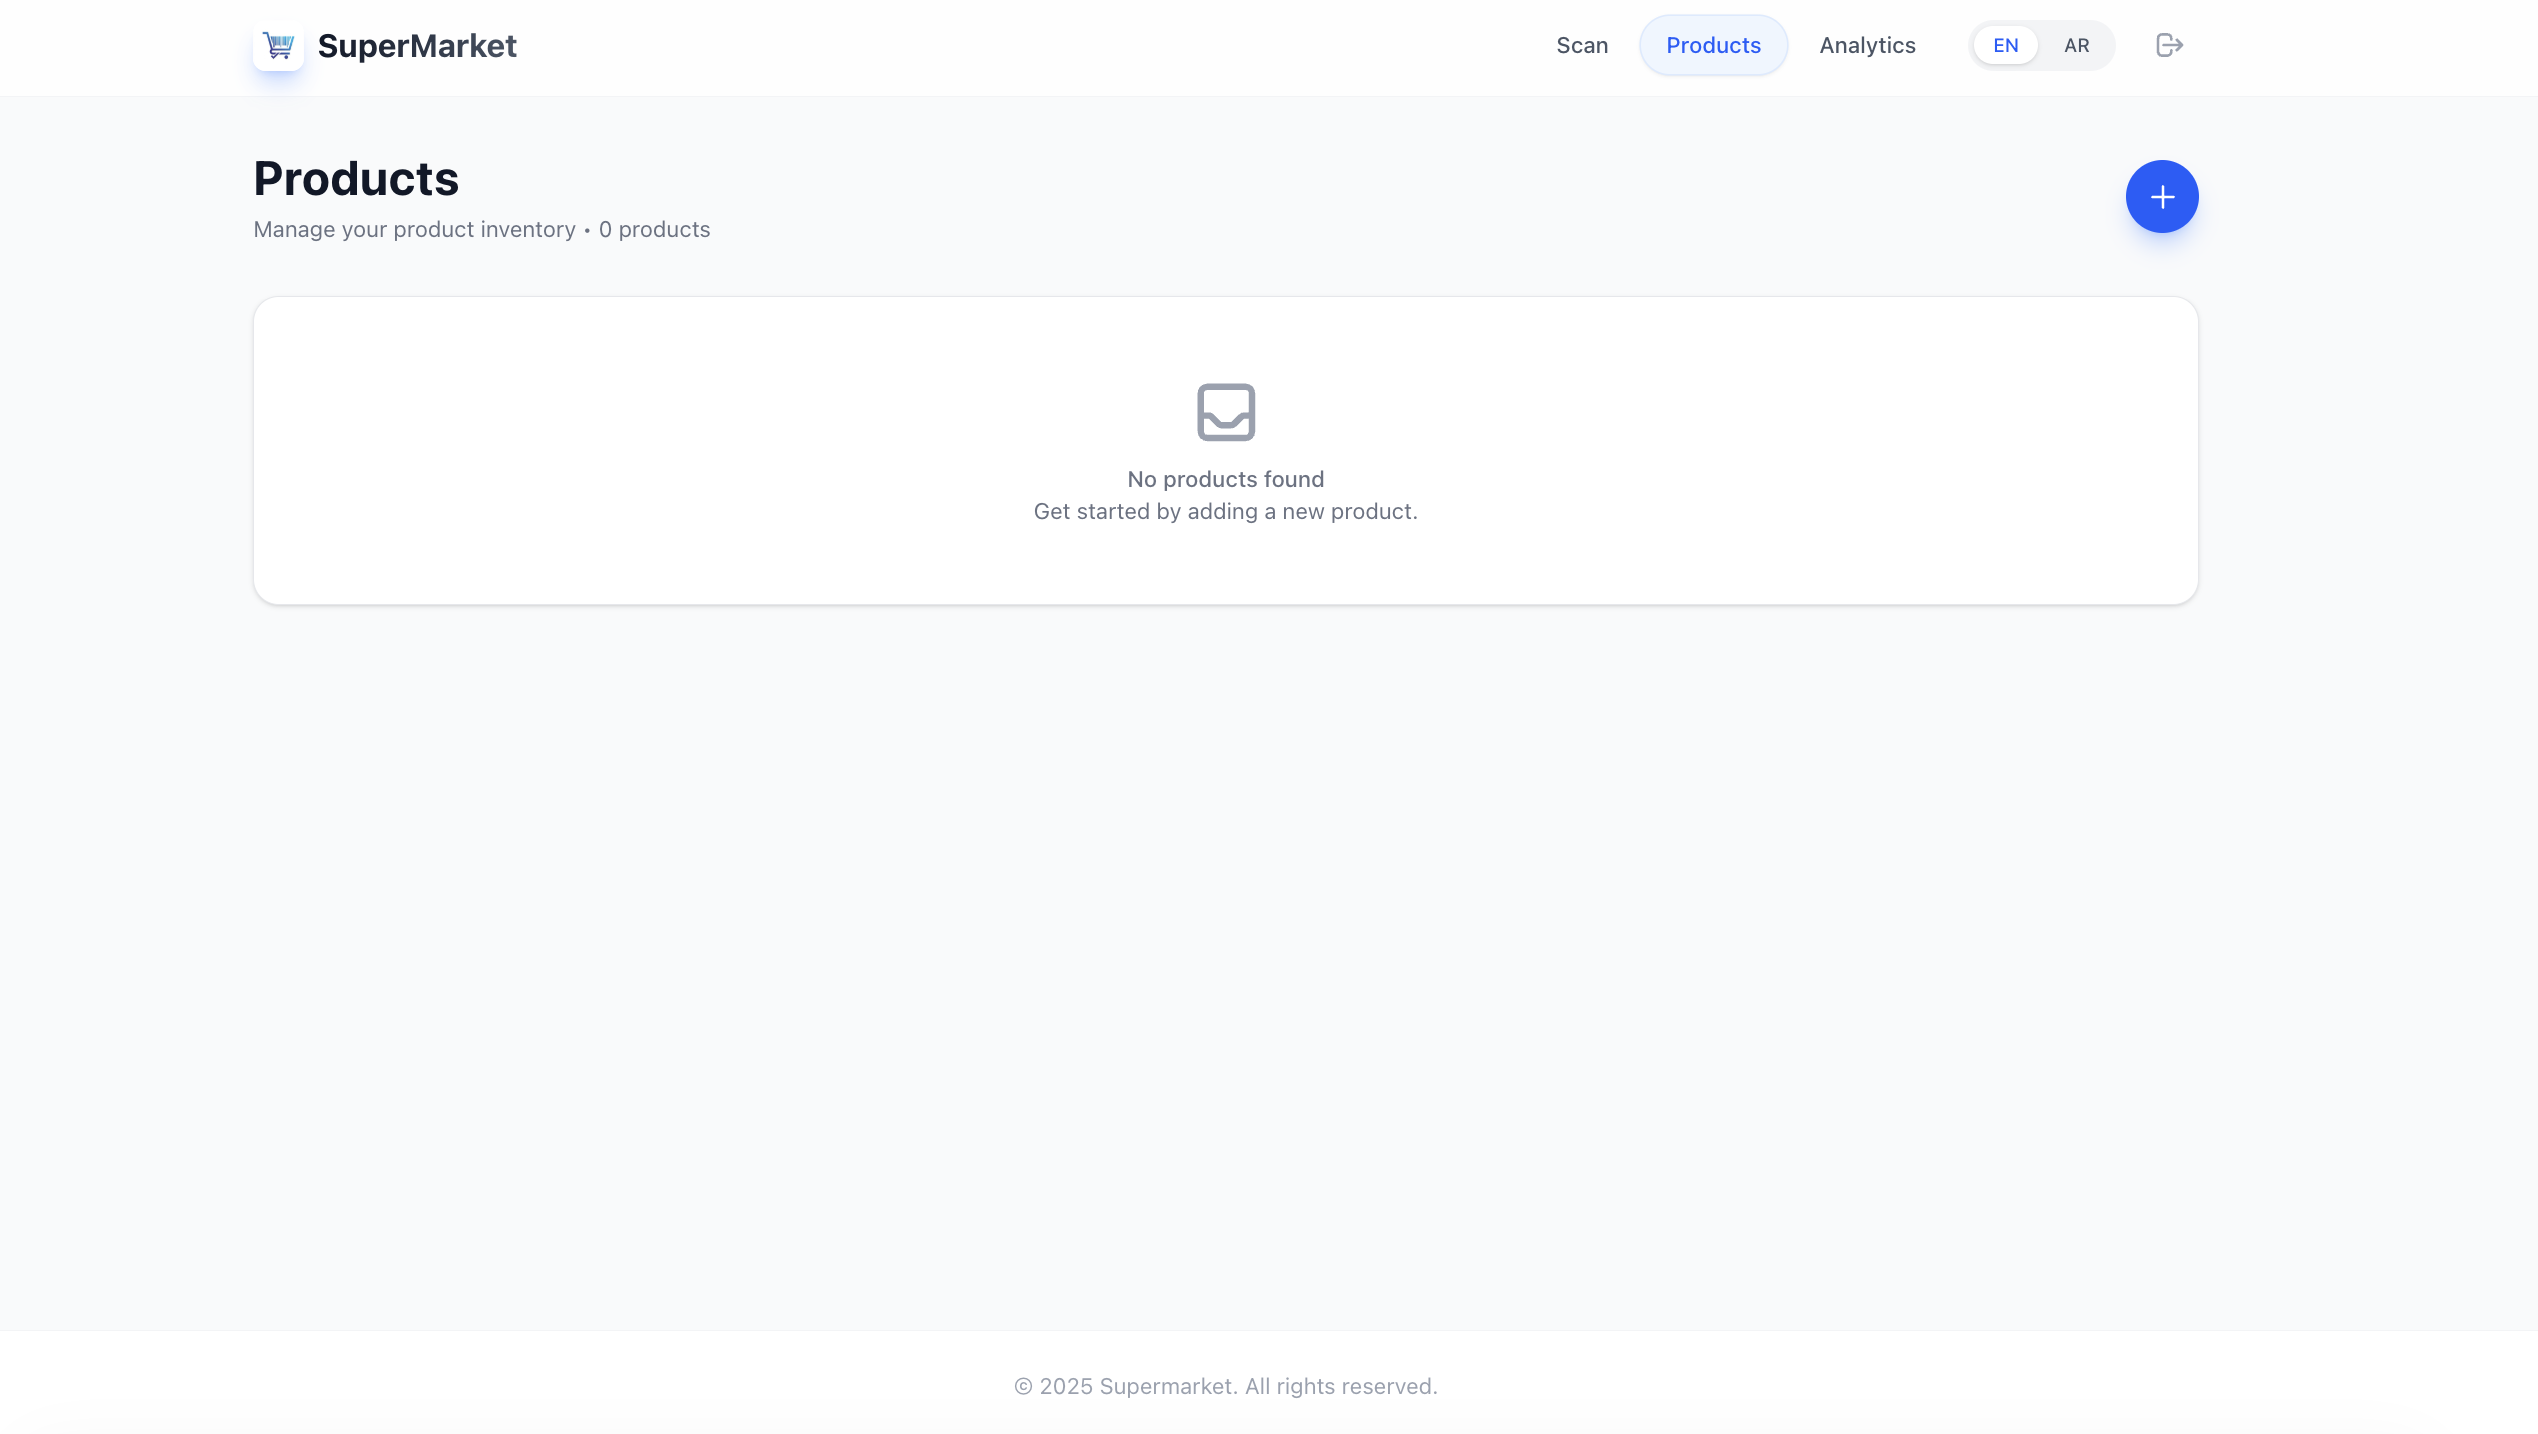Click the Manage your product inventory subtitle
Screen dimensions: 2538x1434
click(414, 229)
